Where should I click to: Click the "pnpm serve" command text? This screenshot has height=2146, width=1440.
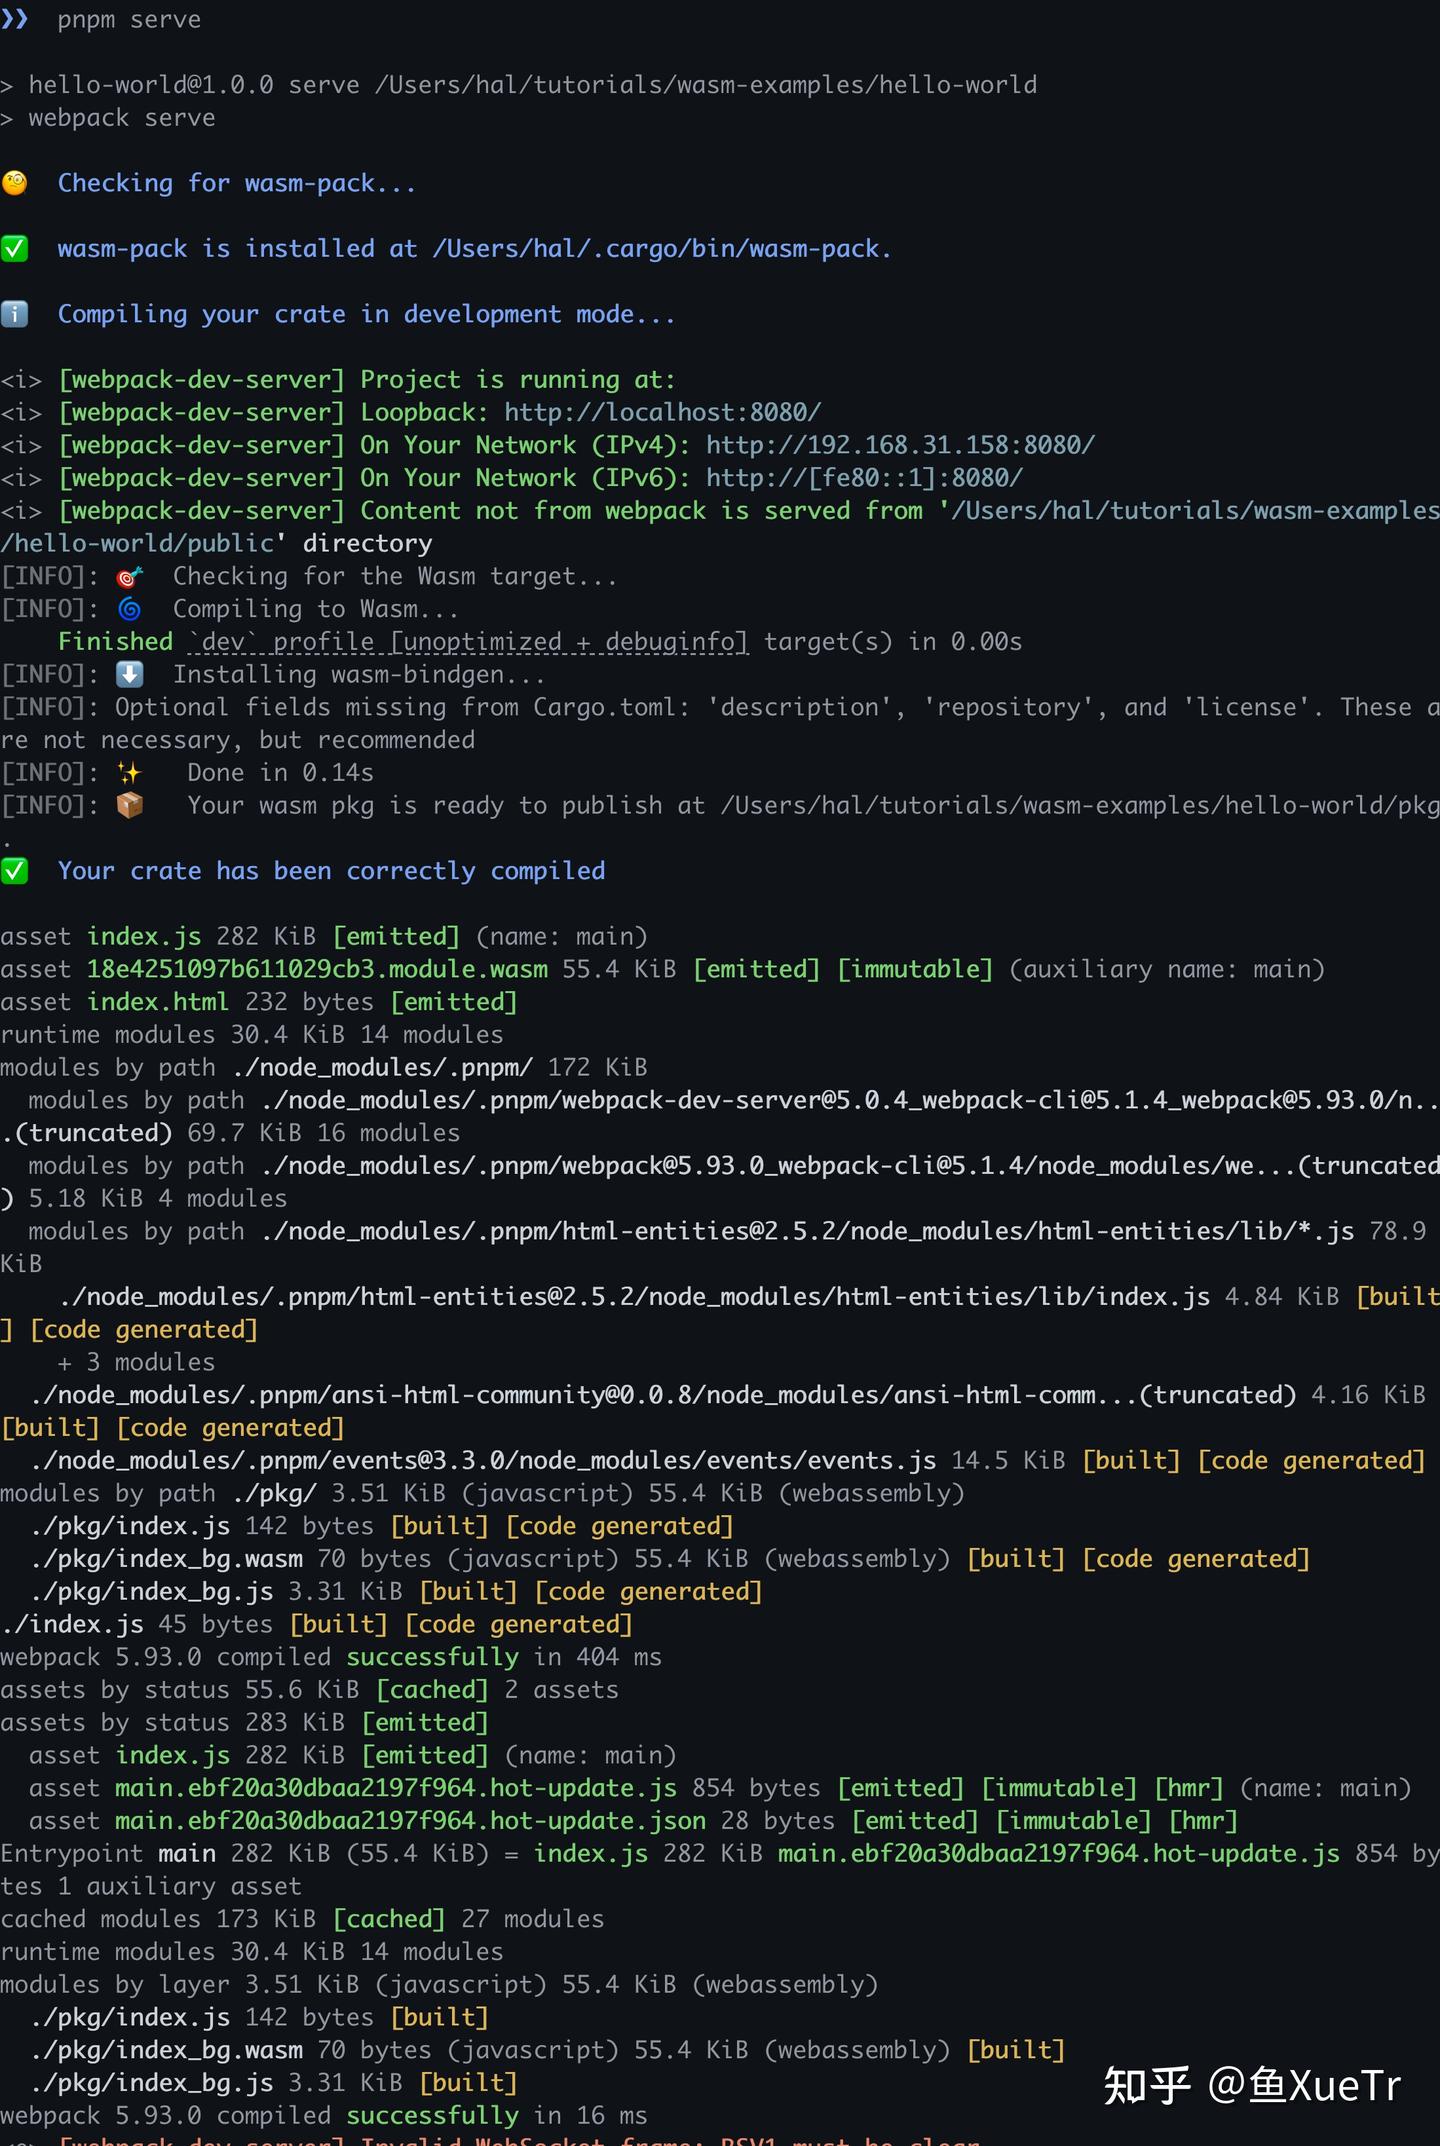tap(129, 20)
